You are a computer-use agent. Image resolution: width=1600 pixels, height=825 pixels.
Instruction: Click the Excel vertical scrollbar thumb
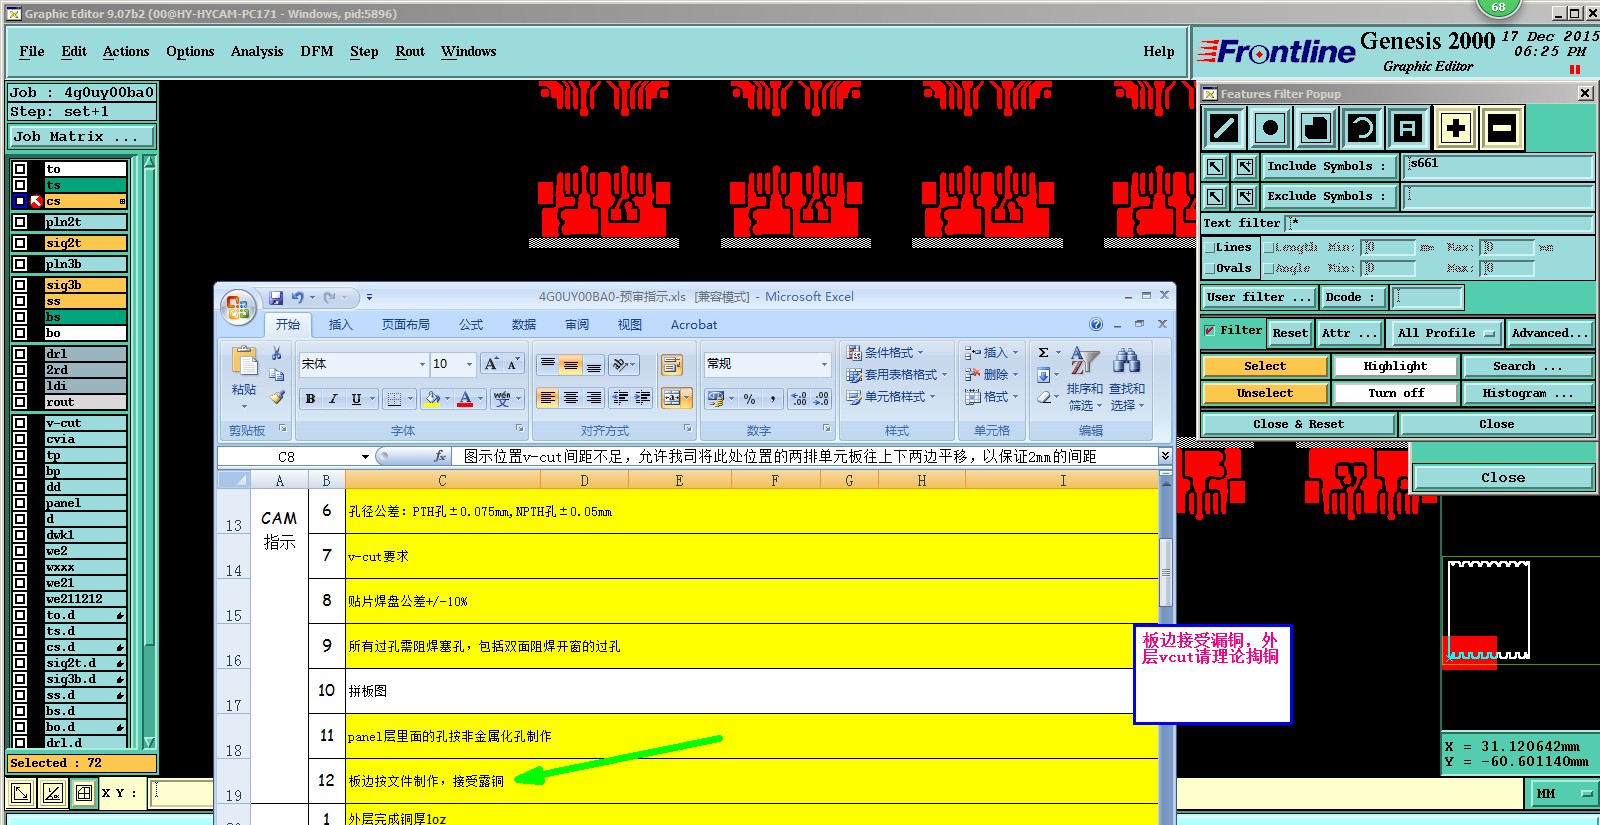coord(1165,571)
